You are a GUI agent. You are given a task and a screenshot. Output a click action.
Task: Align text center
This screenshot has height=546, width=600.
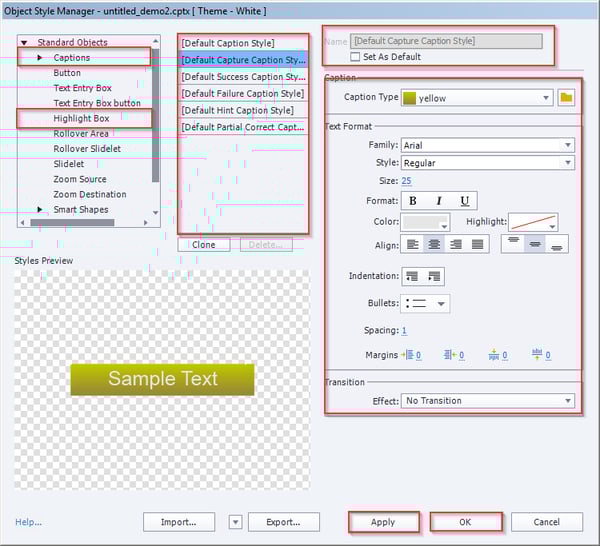coord(434,244)
